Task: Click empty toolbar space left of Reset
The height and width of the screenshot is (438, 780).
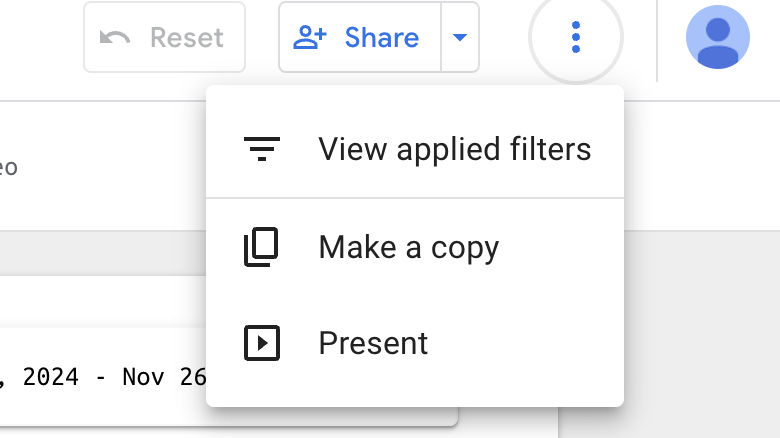Action: [x=40, y=40]
